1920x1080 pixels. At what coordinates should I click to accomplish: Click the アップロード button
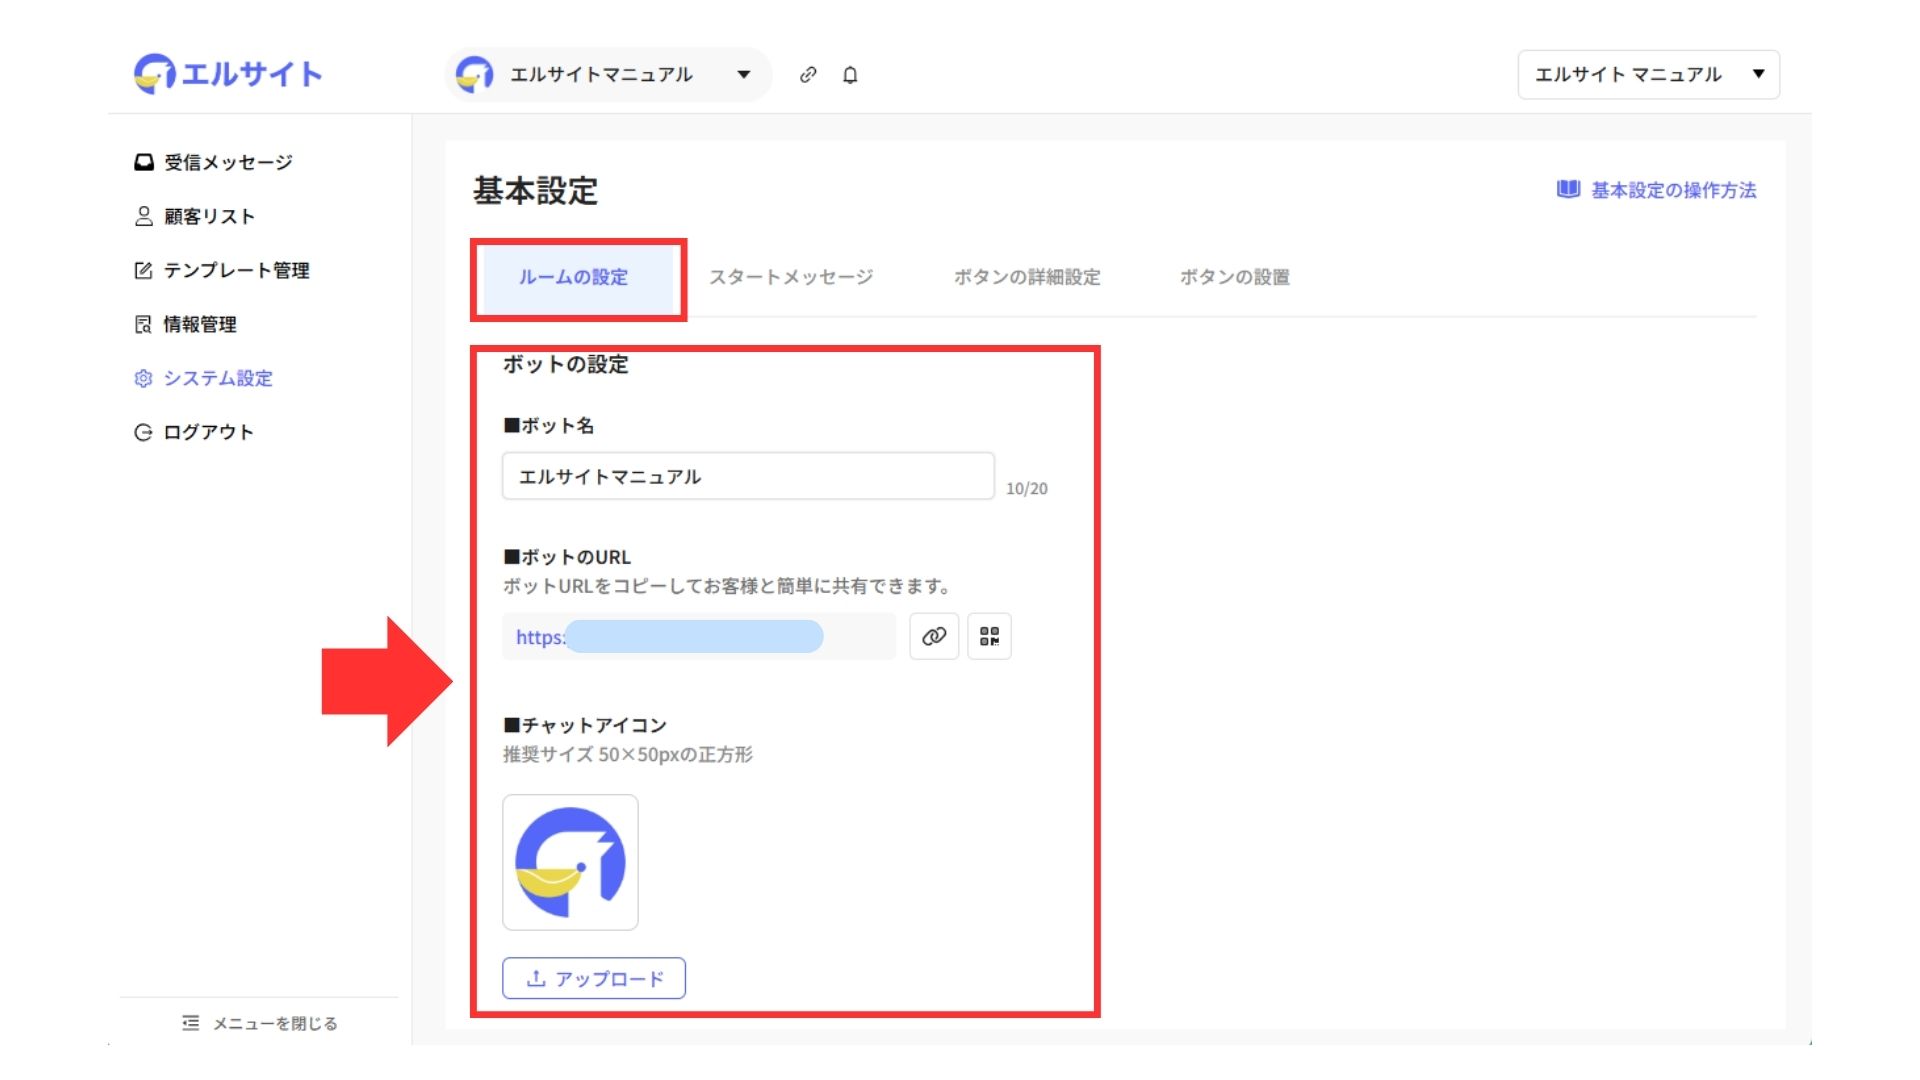tap(594, 978)
